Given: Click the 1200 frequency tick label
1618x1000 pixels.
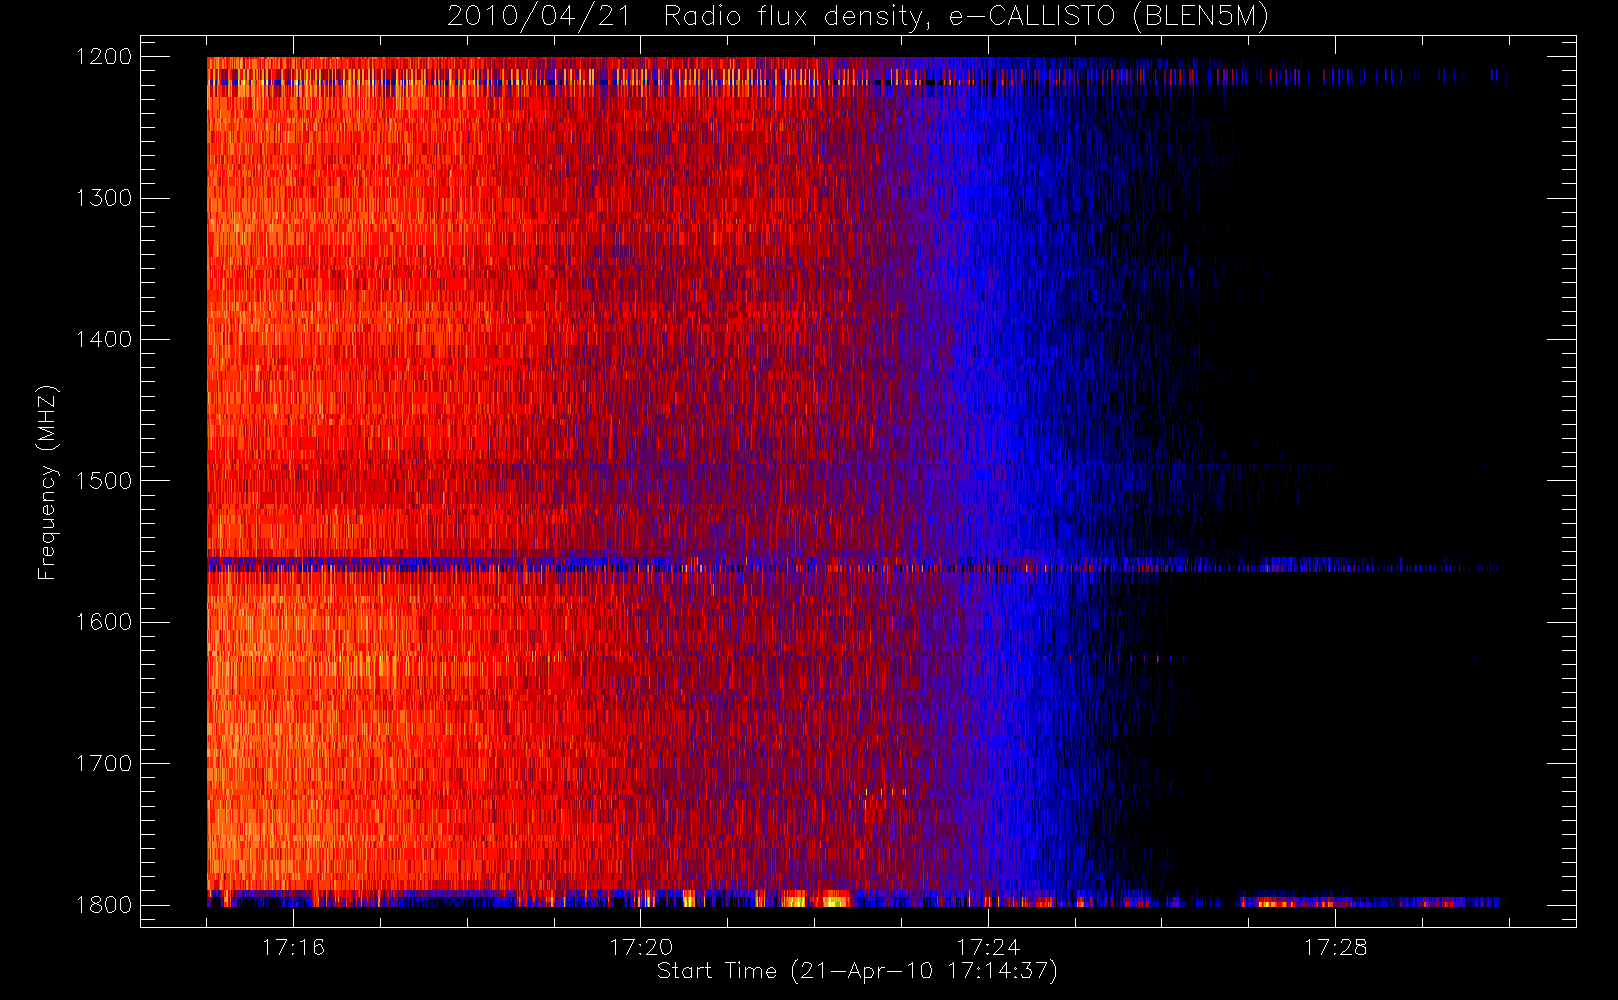Looking at the screenshot, I should (104, 57).
